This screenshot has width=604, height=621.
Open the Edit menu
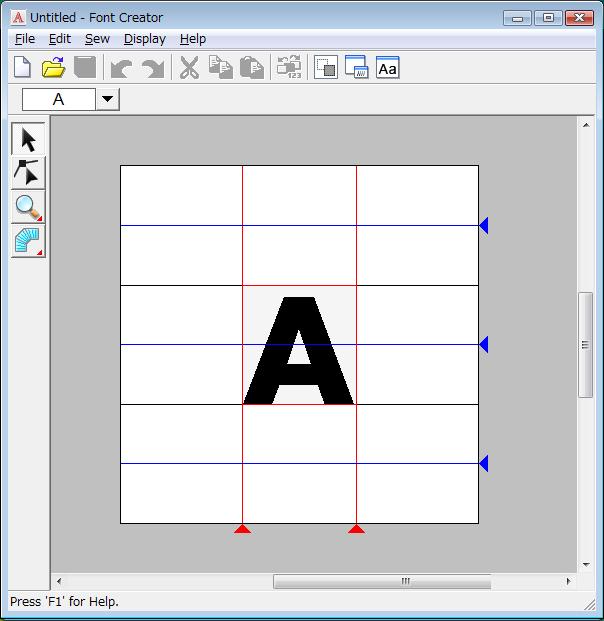pos(60,39)
